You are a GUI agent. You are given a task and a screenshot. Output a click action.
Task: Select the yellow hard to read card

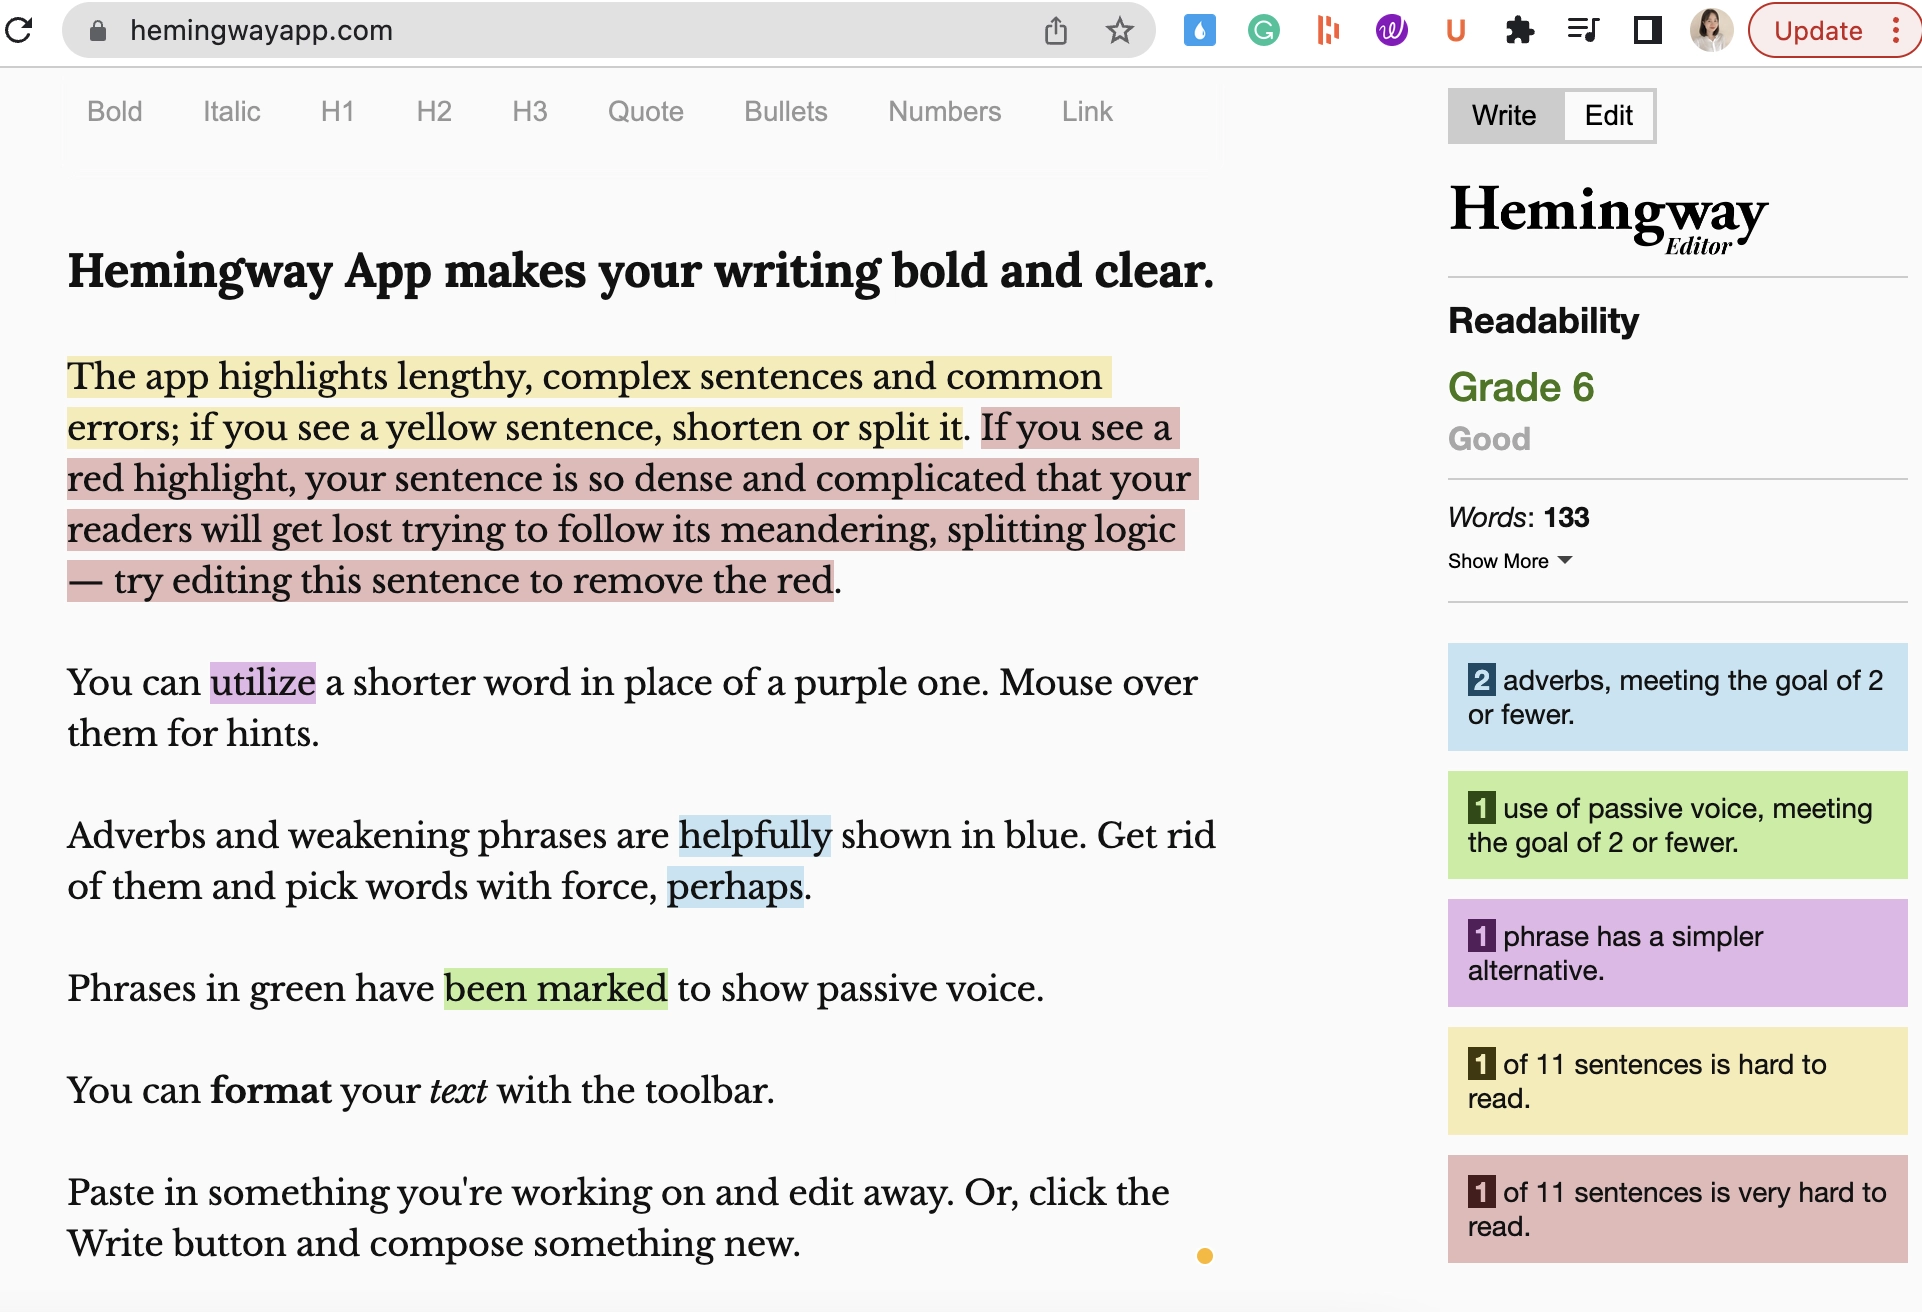(x=1678, y=1081)
